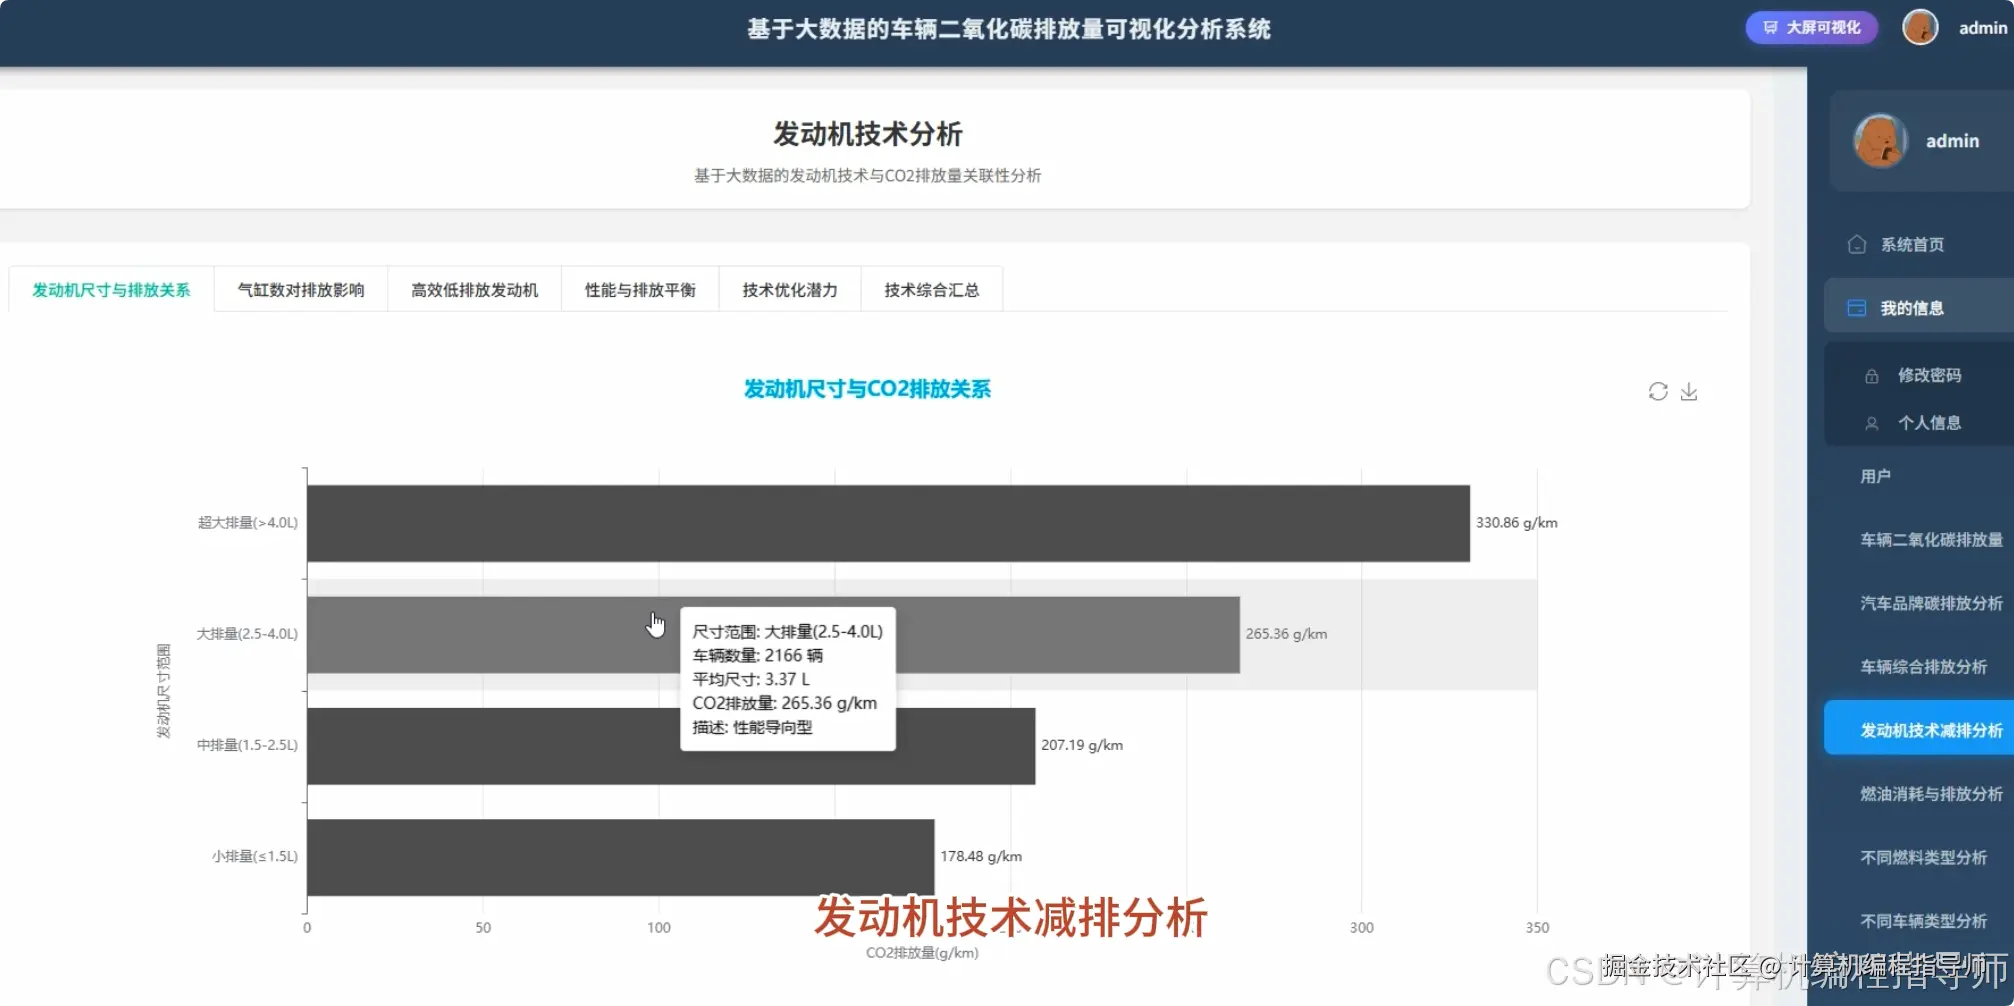Click the refresh icon above the chart
Viewport: 2014px width, 1006px height.
click(x=1658, y=391)
